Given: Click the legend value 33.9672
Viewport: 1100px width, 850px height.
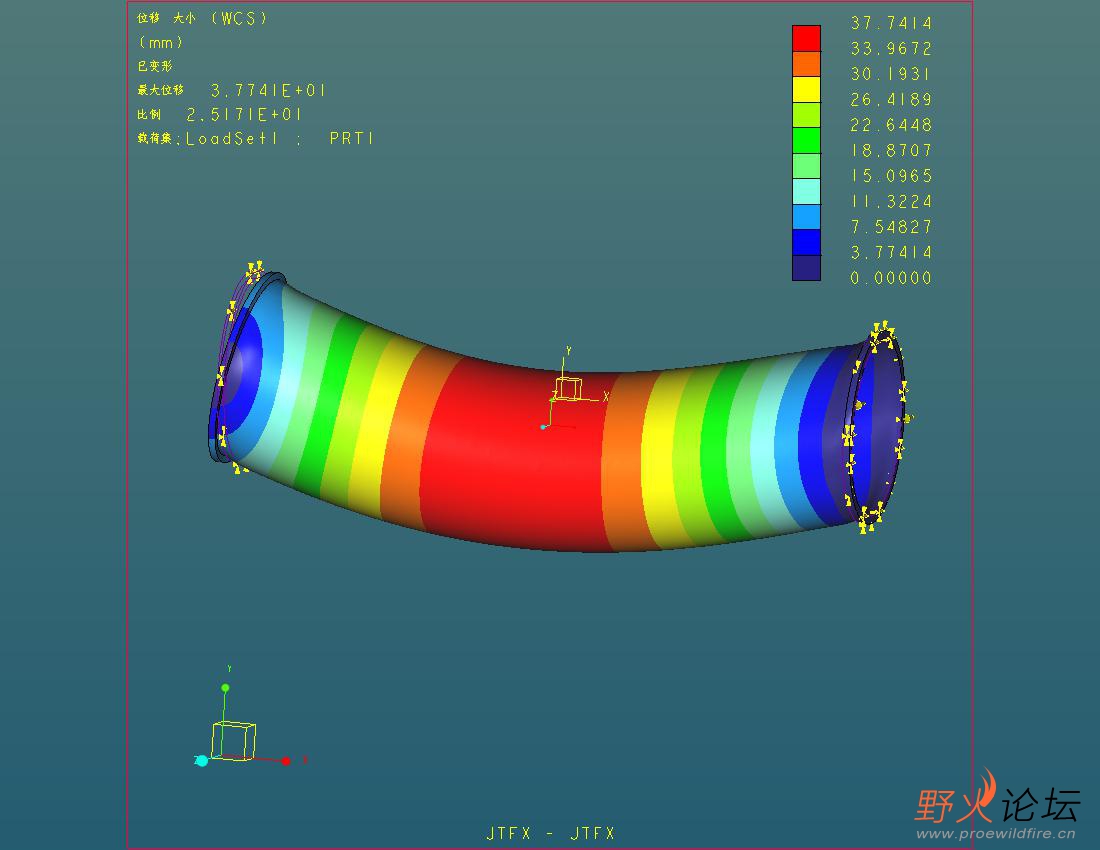Looking at the screenshot, I should [891, 48].
